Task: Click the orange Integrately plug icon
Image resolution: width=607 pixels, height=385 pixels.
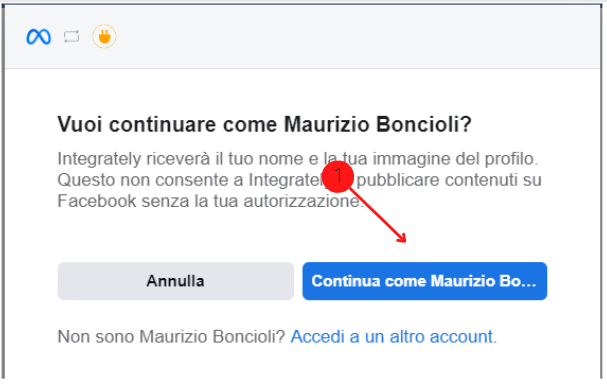Action: coord(104,37)
